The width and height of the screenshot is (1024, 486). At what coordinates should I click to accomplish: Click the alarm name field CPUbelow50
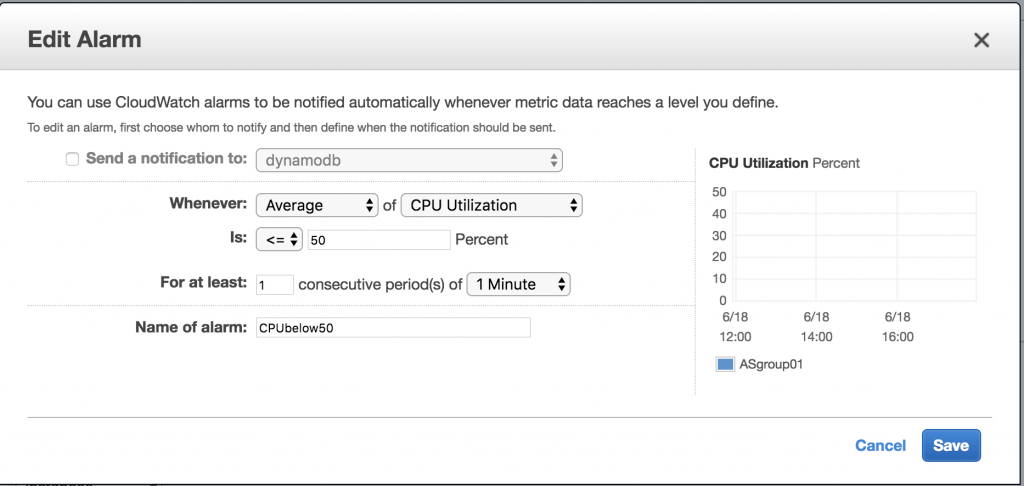point(393,328)
